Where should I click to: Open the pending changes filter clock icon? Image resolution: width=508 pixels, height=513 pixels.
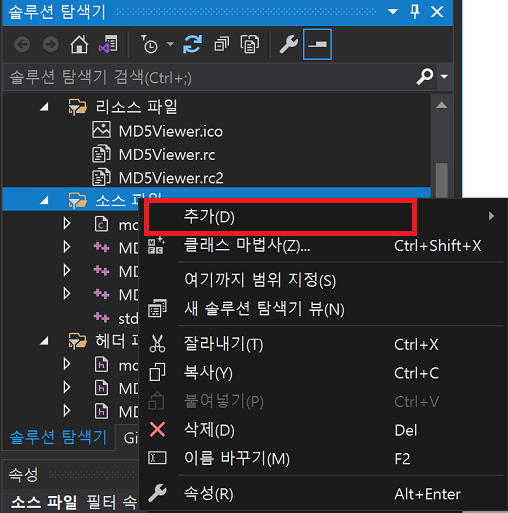(149, 44)
